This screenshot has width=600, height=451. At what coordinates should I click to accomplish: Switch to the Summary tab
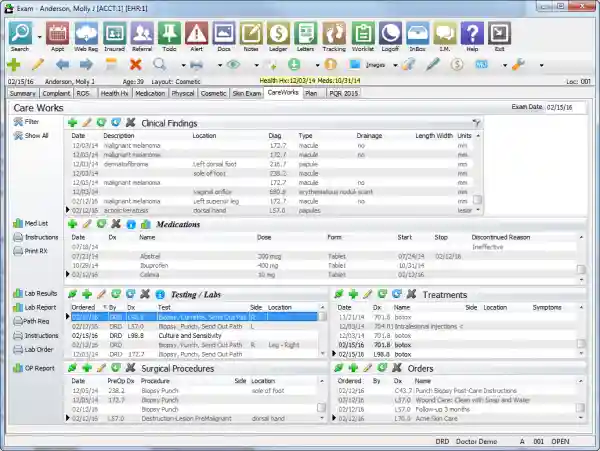coord(23,93)
